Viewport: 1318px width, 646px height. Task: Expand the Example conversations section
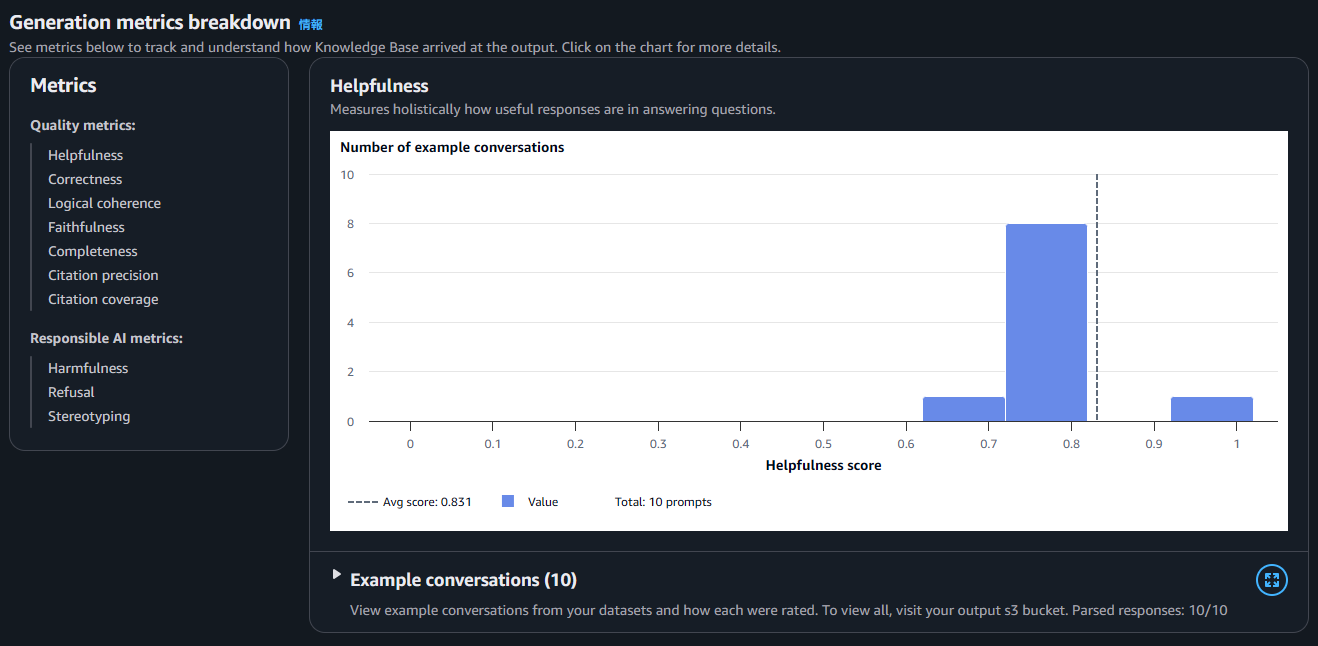tap(337, 575)
